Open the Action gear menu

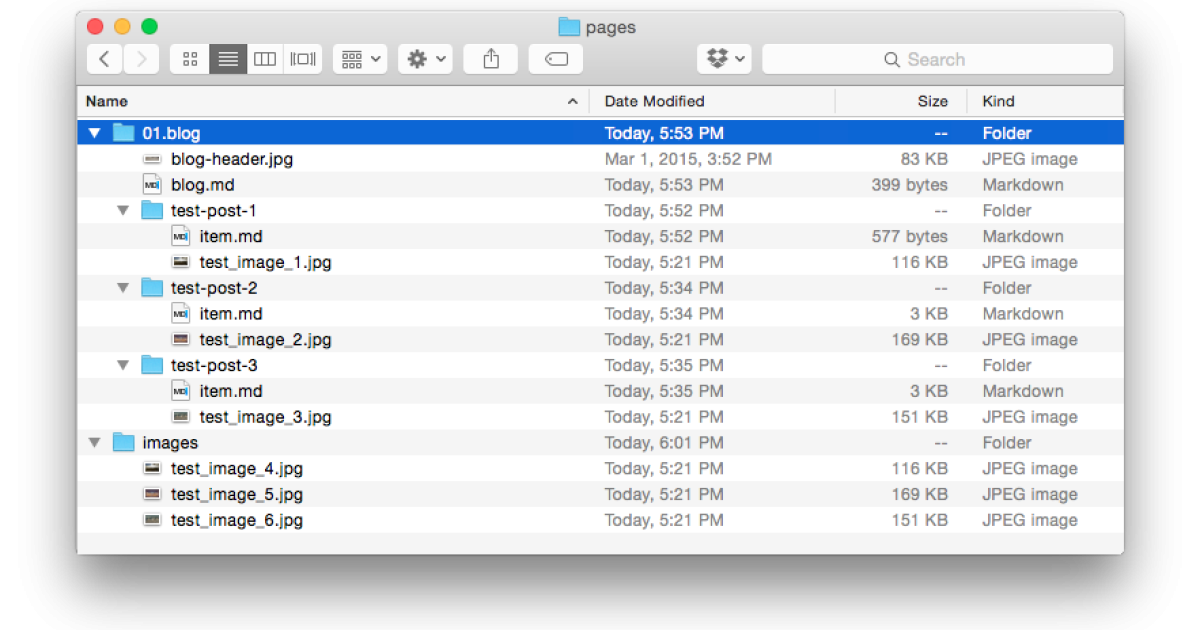coord(425,59)
